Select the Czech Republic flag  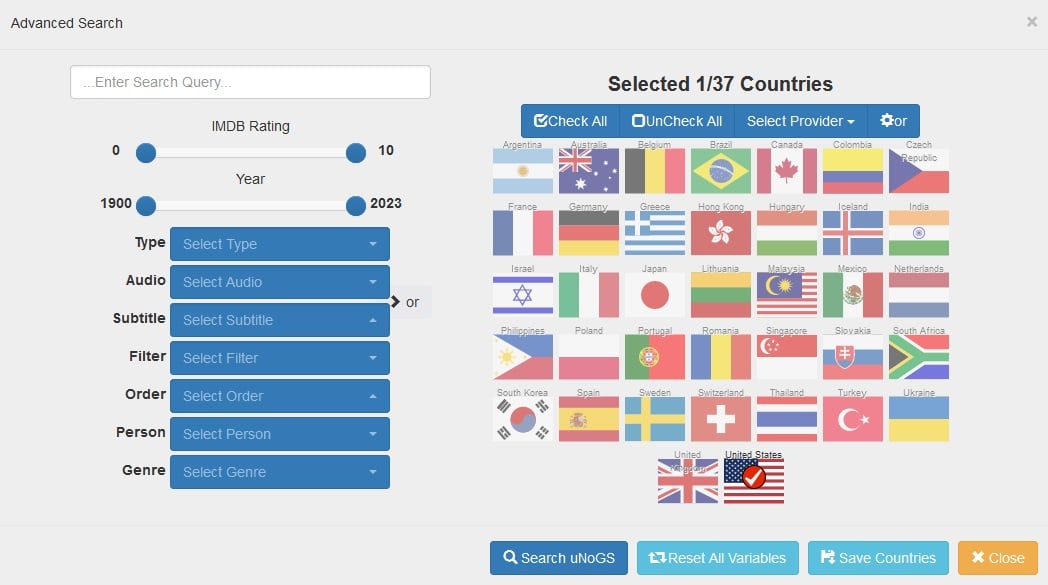click(x=919, y=171)
